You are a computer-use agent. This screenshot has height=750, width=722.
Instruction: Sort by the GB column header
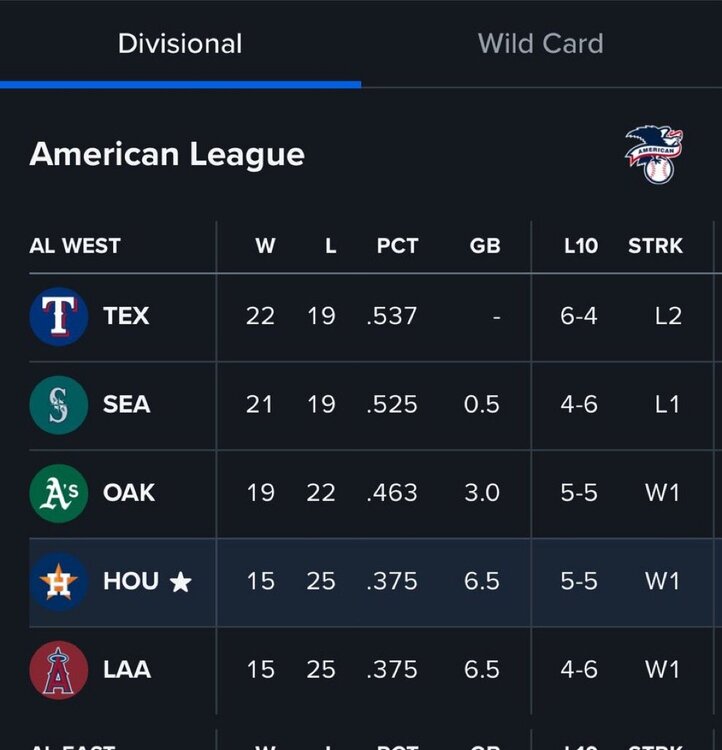[484, 246]
